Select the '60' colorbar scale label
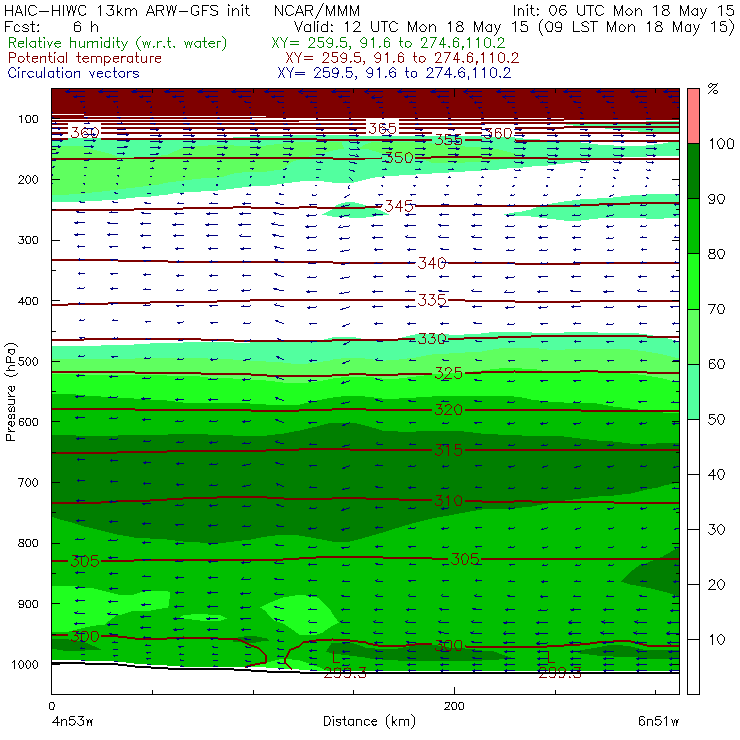Screen dimensions: 740x740 (716, 364)
